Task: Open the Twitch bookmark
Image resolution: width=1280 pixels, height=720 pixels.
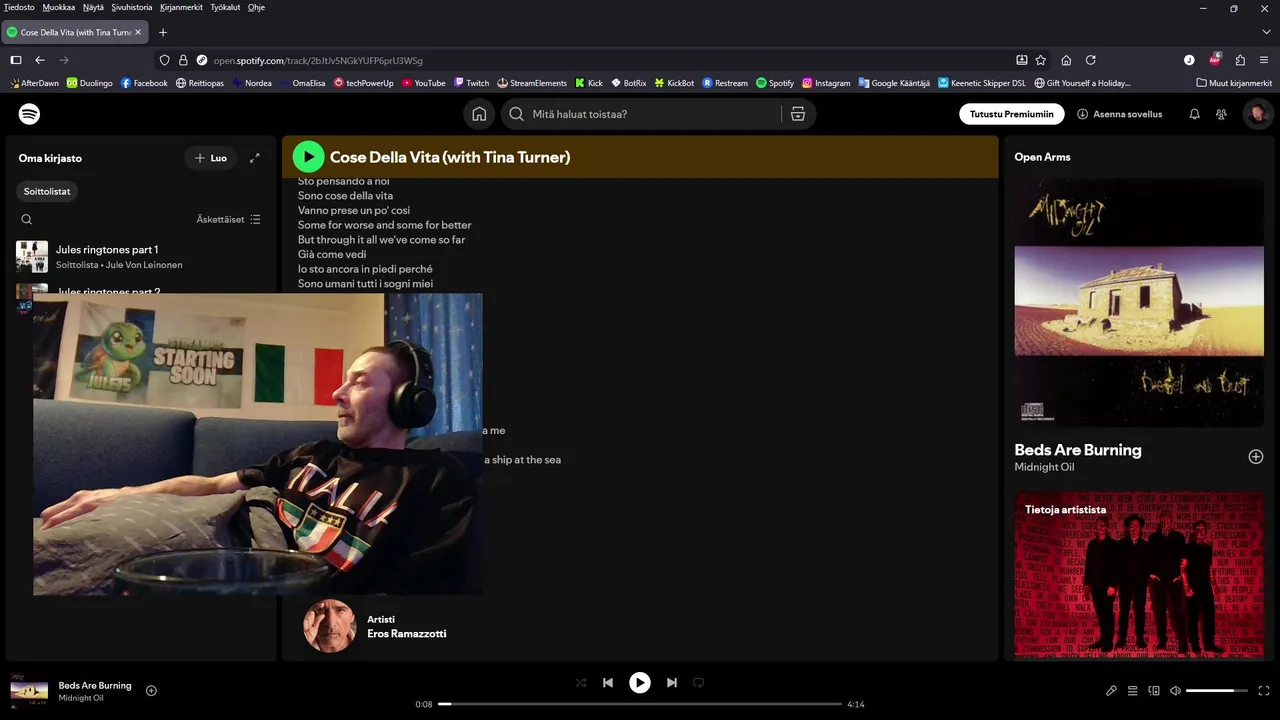Action: [471, 83]
